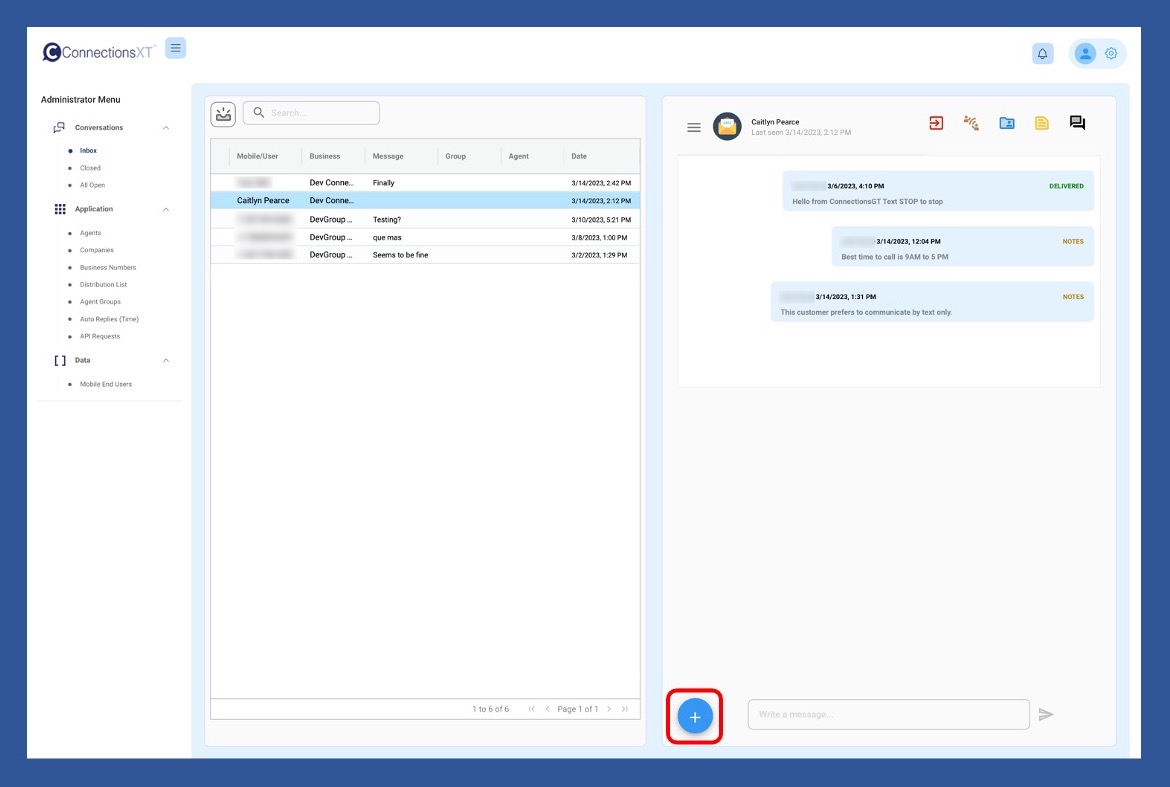Go to Auto Replies (Time) menu item
The height and width of the screenshot is (787, 1170).
[109, 319]
